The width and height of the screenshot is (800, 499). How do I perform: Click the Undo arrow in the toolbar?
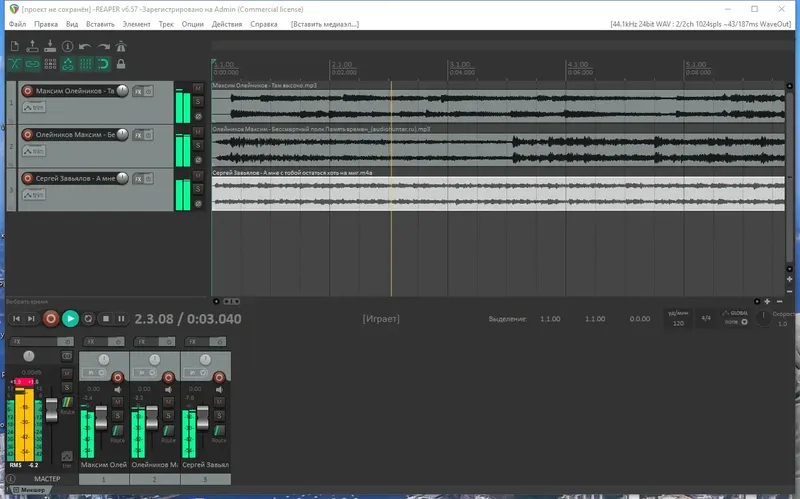click(85, 46)
